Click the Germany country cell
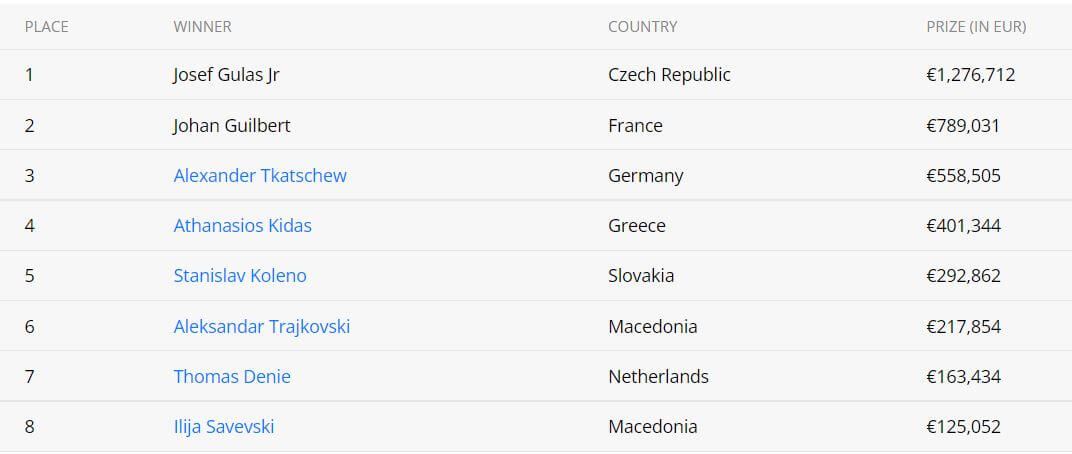This screenshot has height=454, width=1072. 645,176
